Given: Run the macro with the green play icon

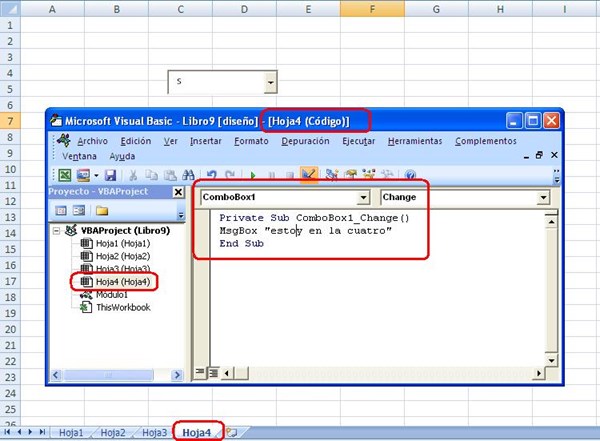Looking at the screenshot, I should coord(253,176).
